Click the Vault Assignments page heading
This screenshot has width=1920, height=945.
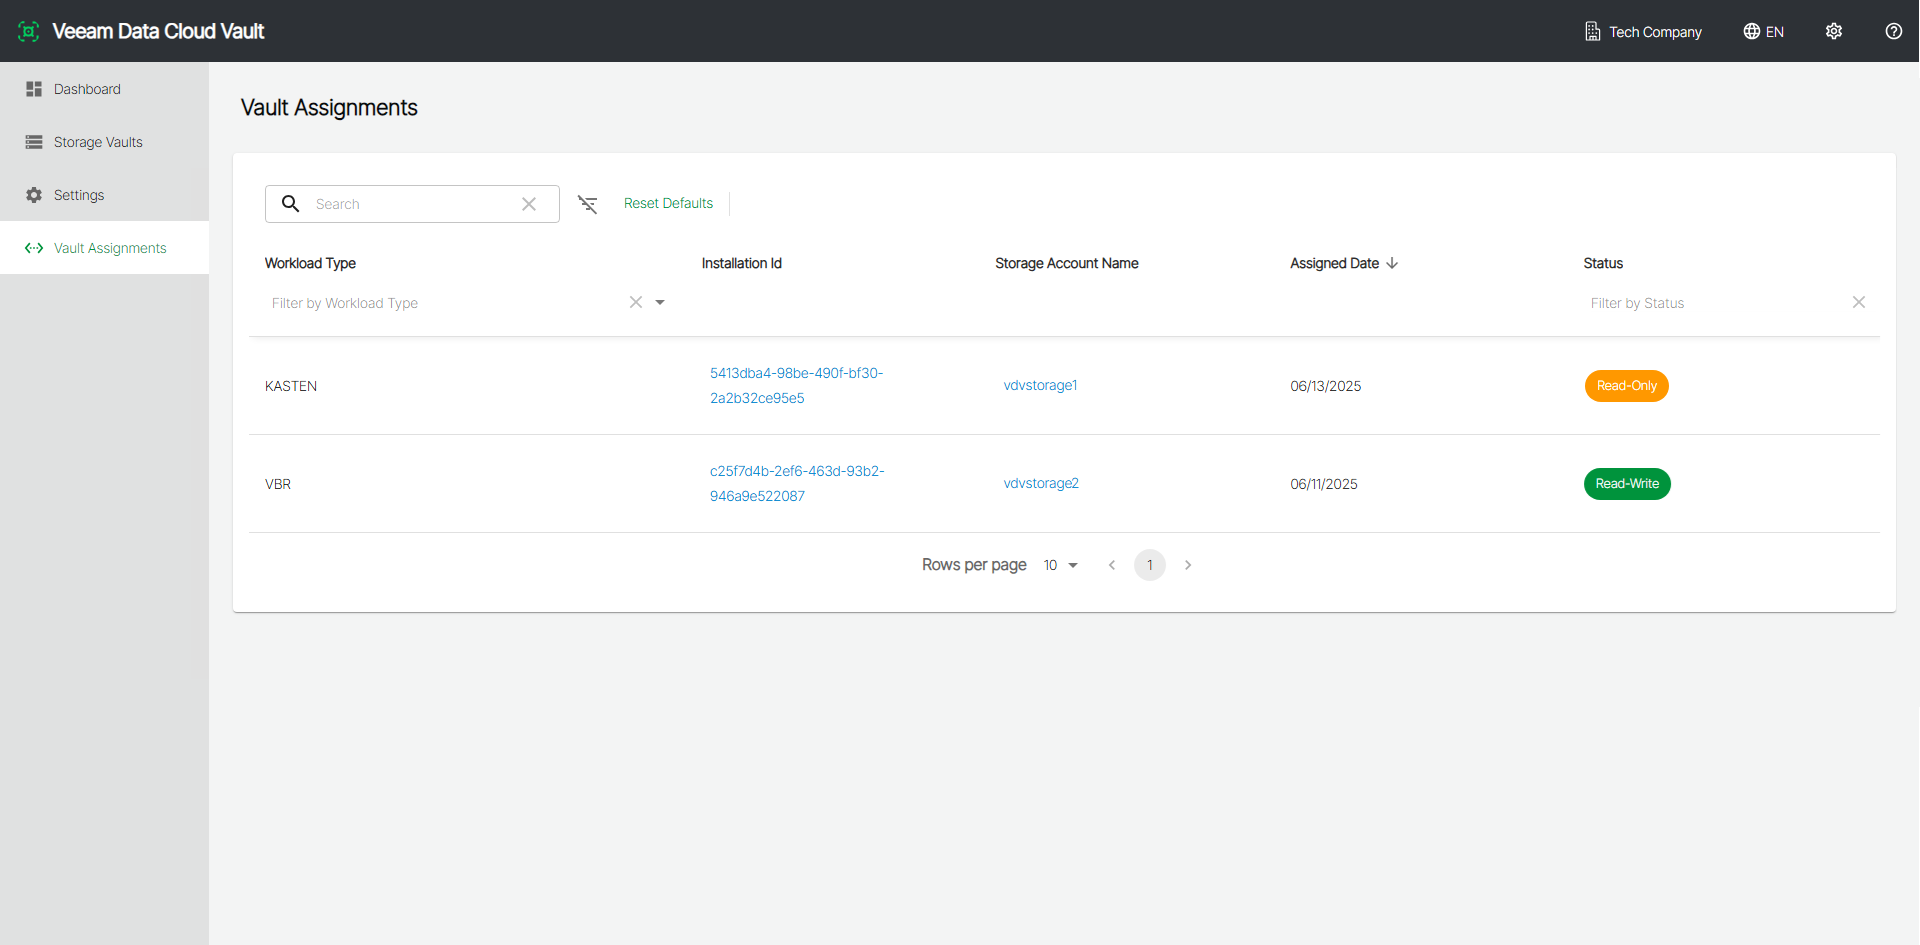tap(329, 108)
